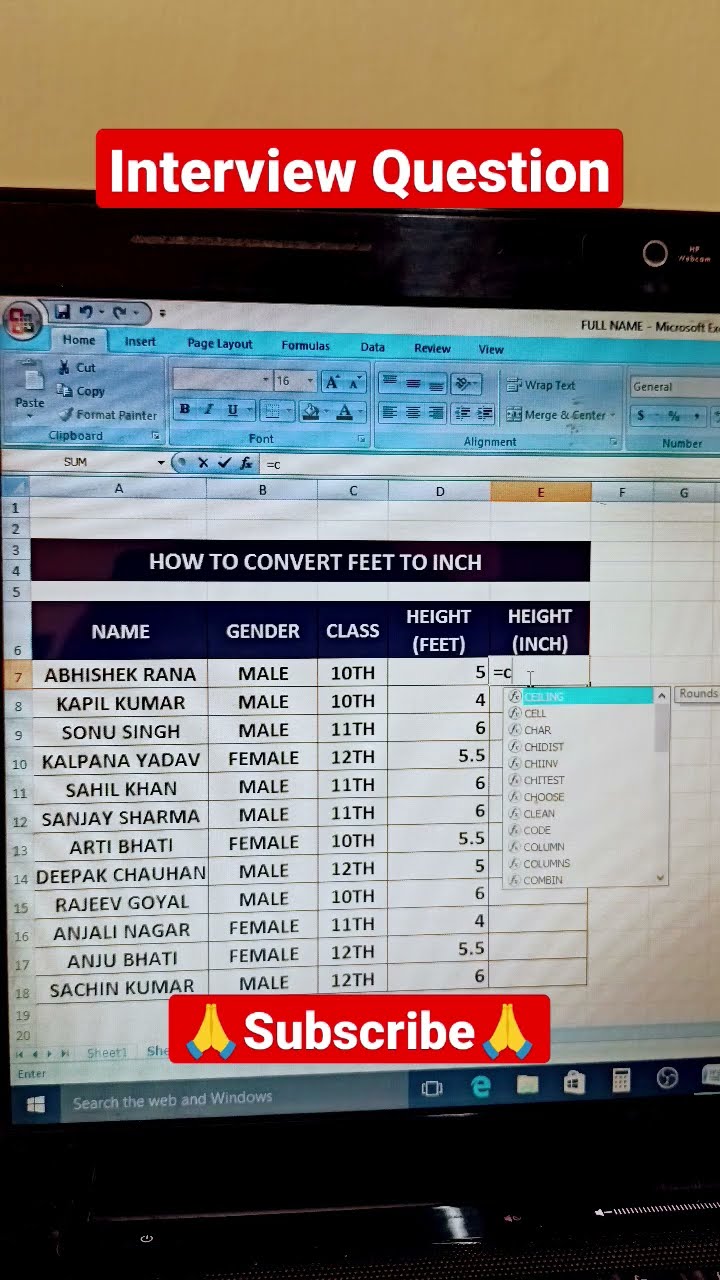720x1280 pixels.
Task: Confirm the formula entry with checkmark icon
Action: click(x=224, y=463)
